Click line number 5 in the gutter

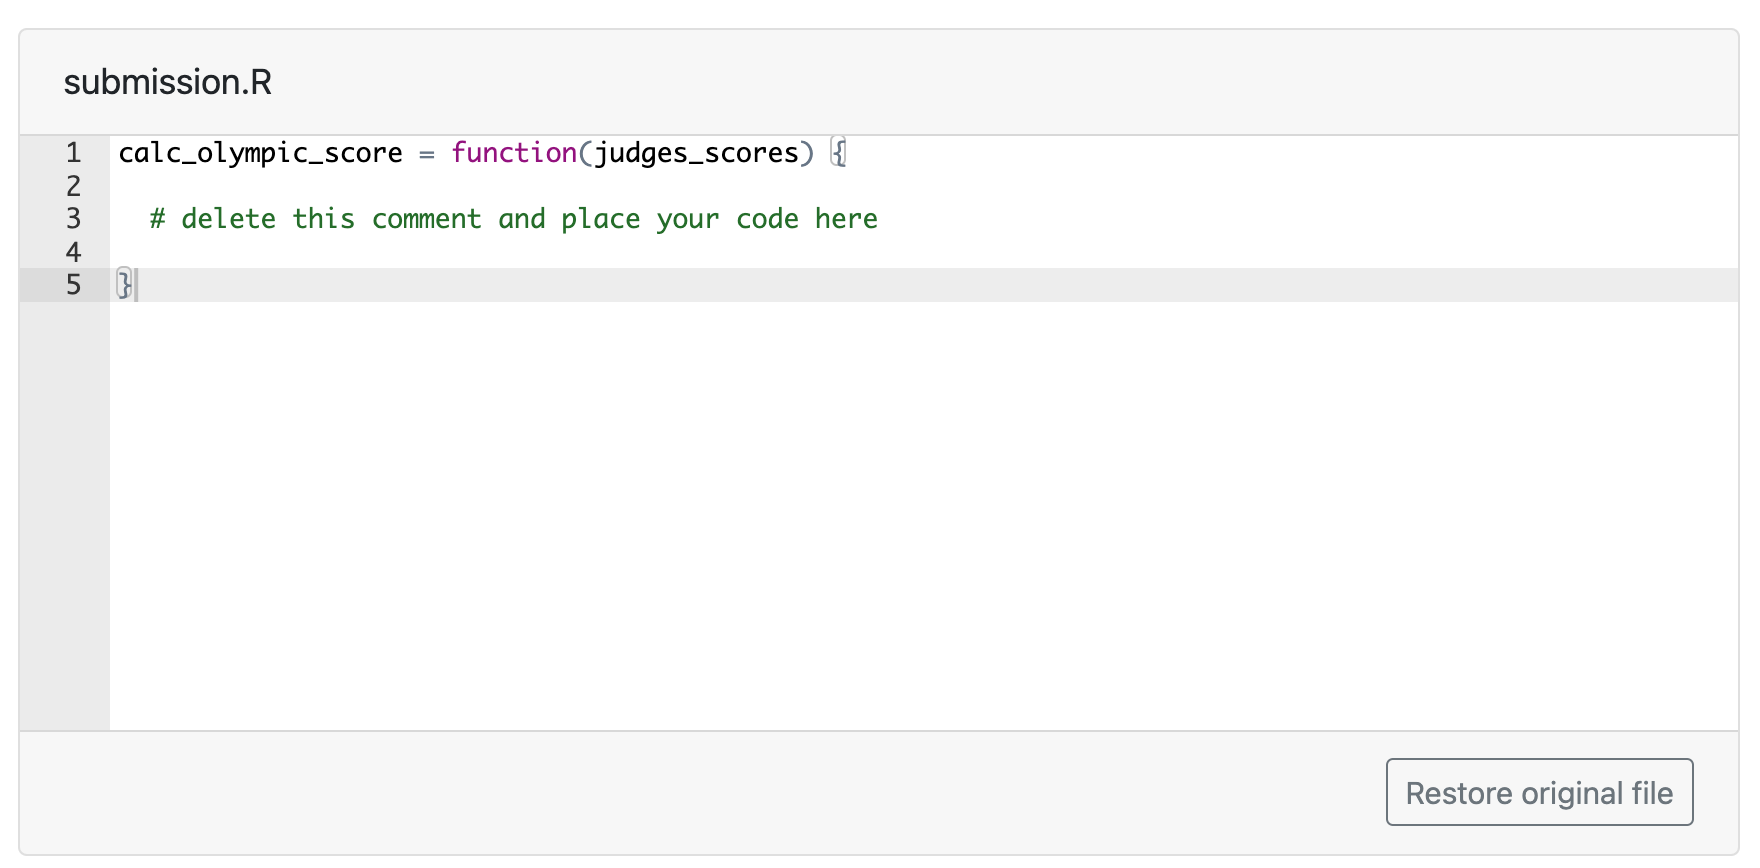point(72,285)
